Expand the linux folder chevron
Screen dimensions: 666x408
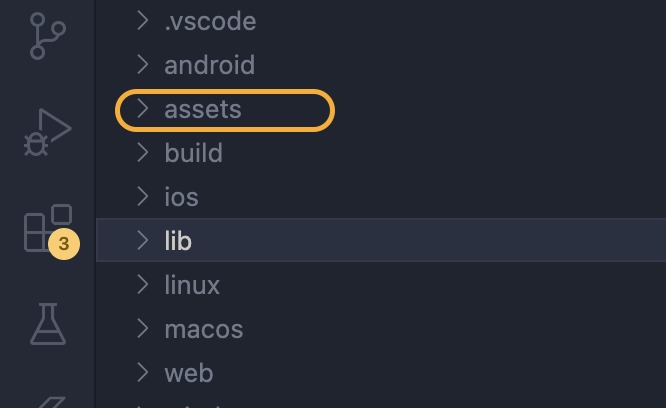[x=143, y=285]
